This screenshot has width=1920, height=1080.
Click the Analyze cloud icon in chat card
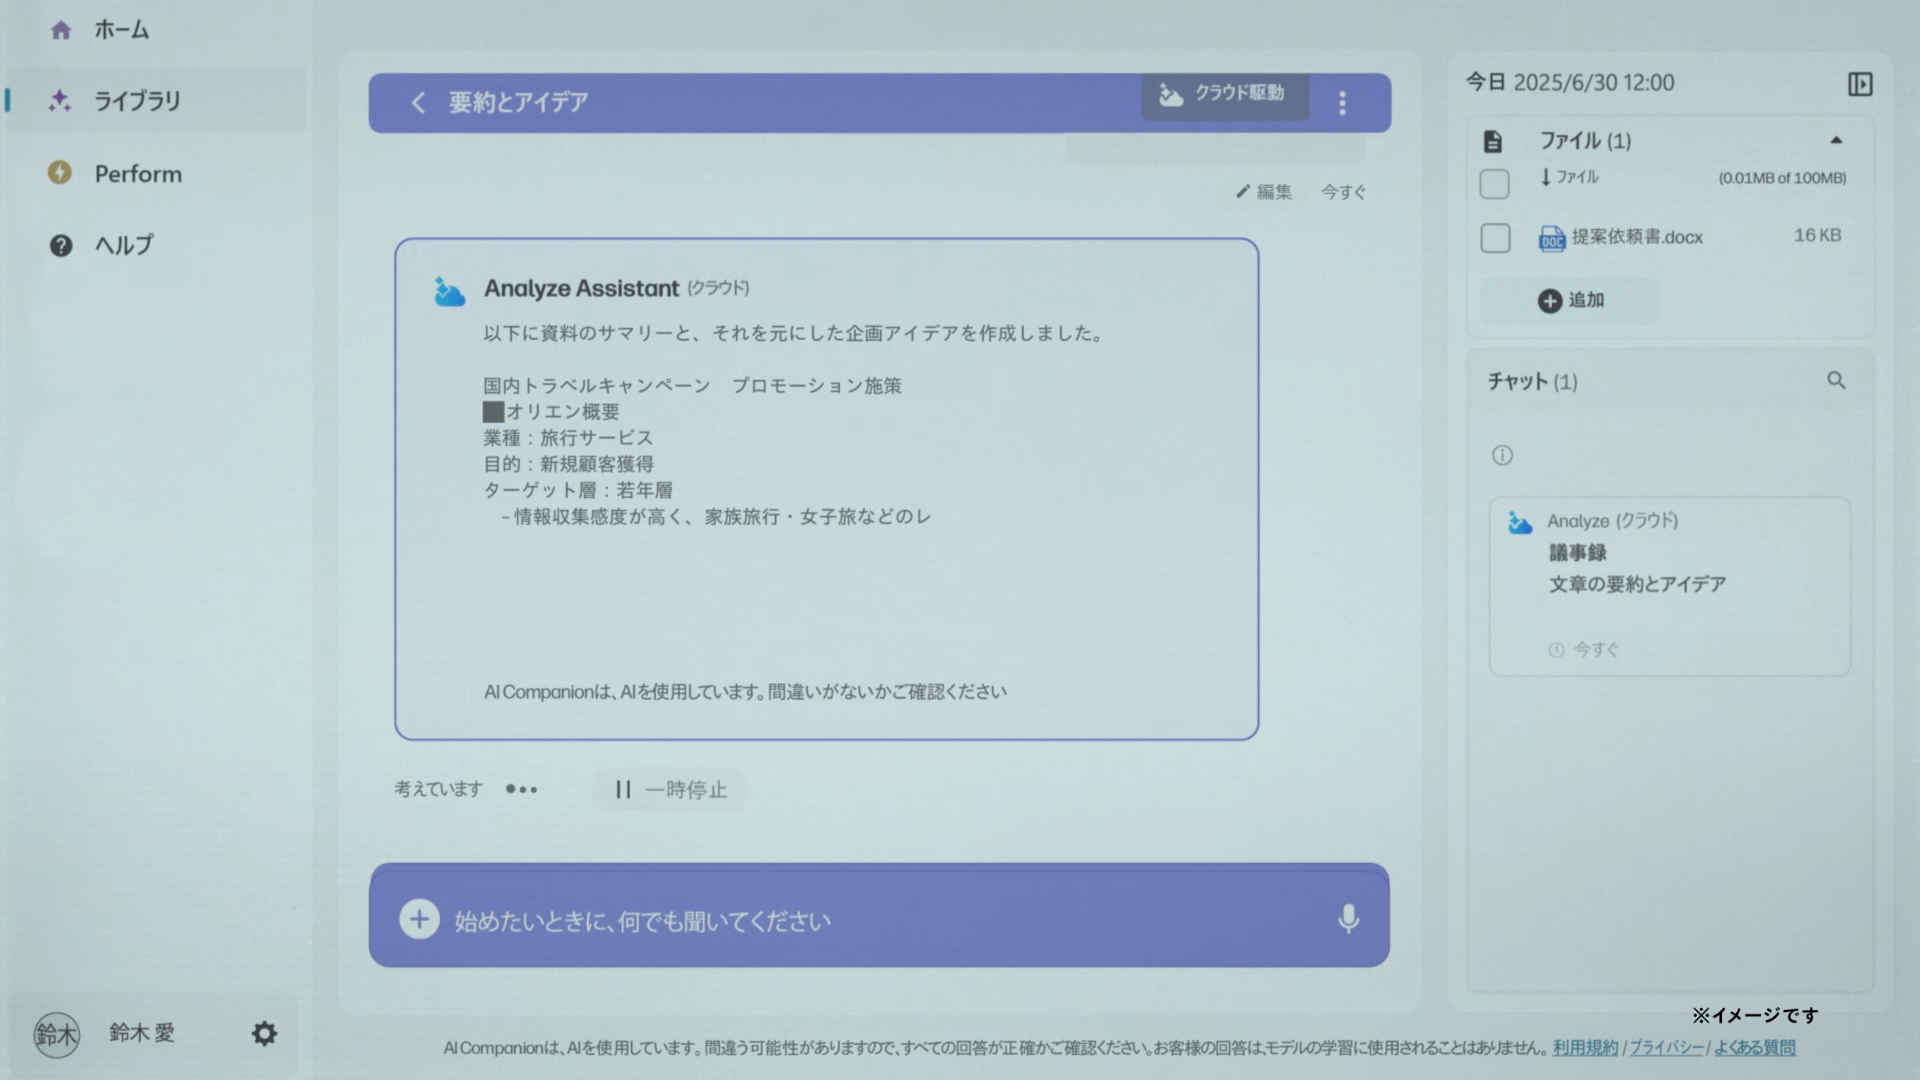click(x=1520, y=522)
